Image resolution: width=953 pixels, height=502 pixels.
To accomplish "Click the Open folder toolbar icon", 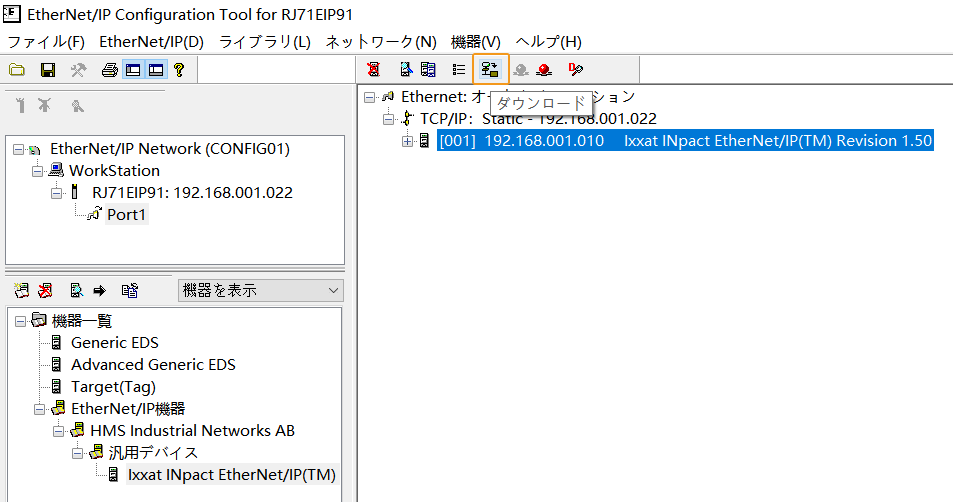I will tap(17, 70).
